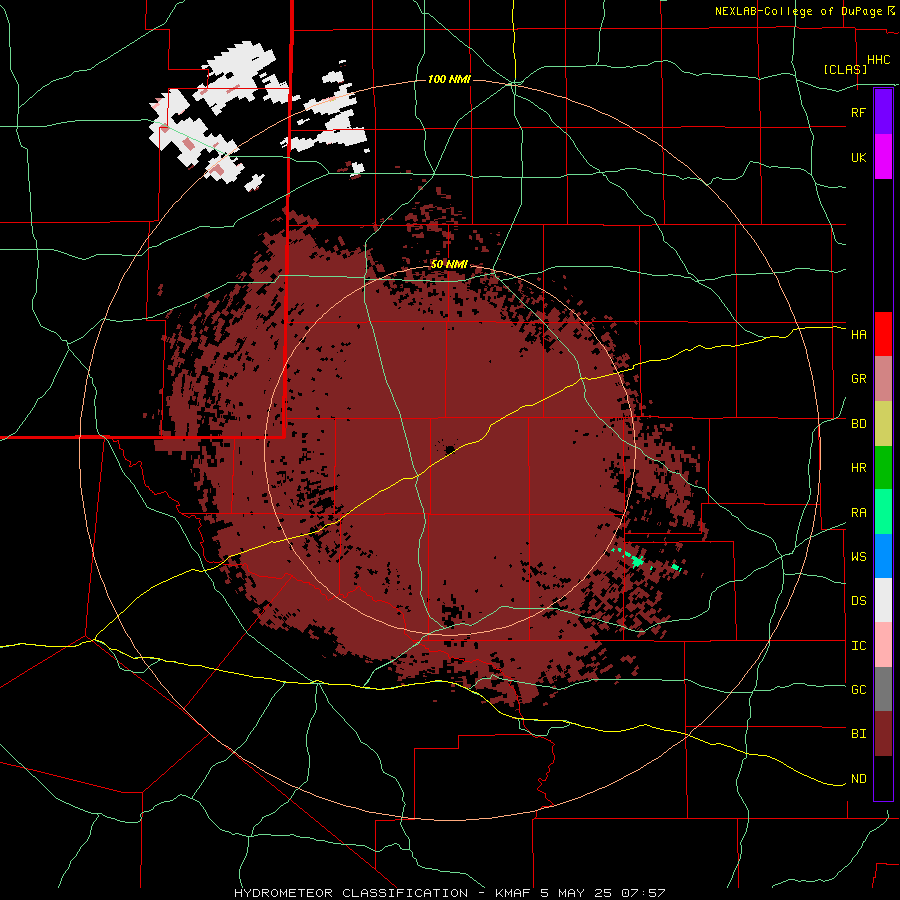This screenshot has height=900, width=900.
Task: Click the RF legend label
Action: 858,112
